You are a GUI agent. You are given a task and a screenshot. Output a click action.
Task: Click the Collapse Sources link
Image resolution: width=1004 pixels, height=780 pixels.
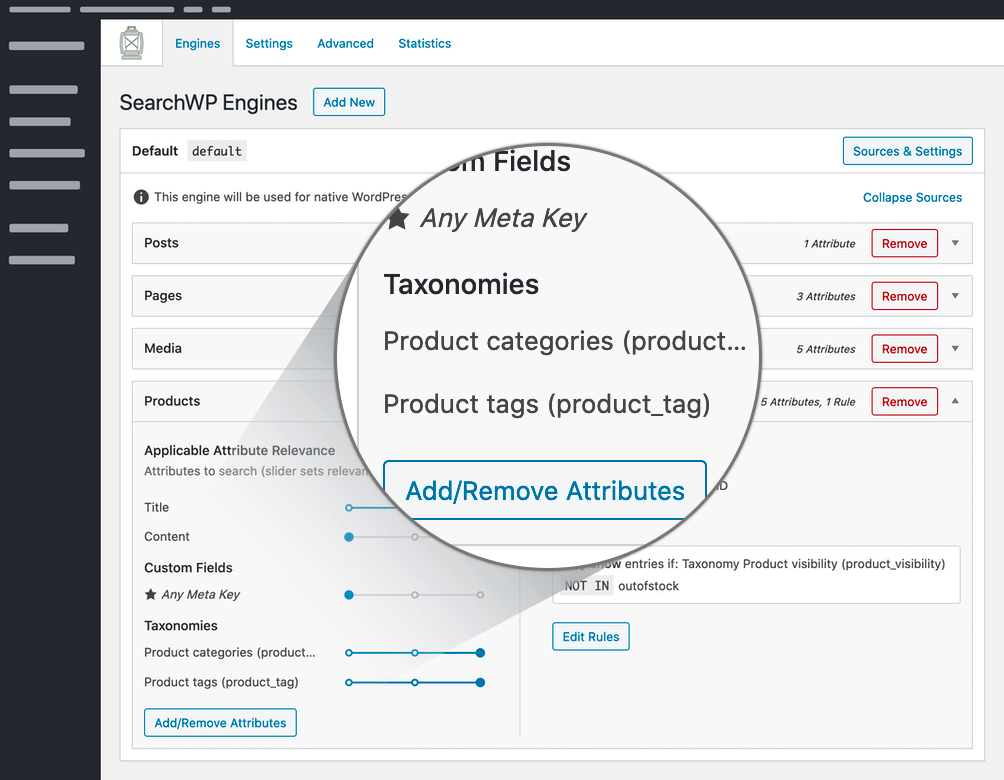912,197
